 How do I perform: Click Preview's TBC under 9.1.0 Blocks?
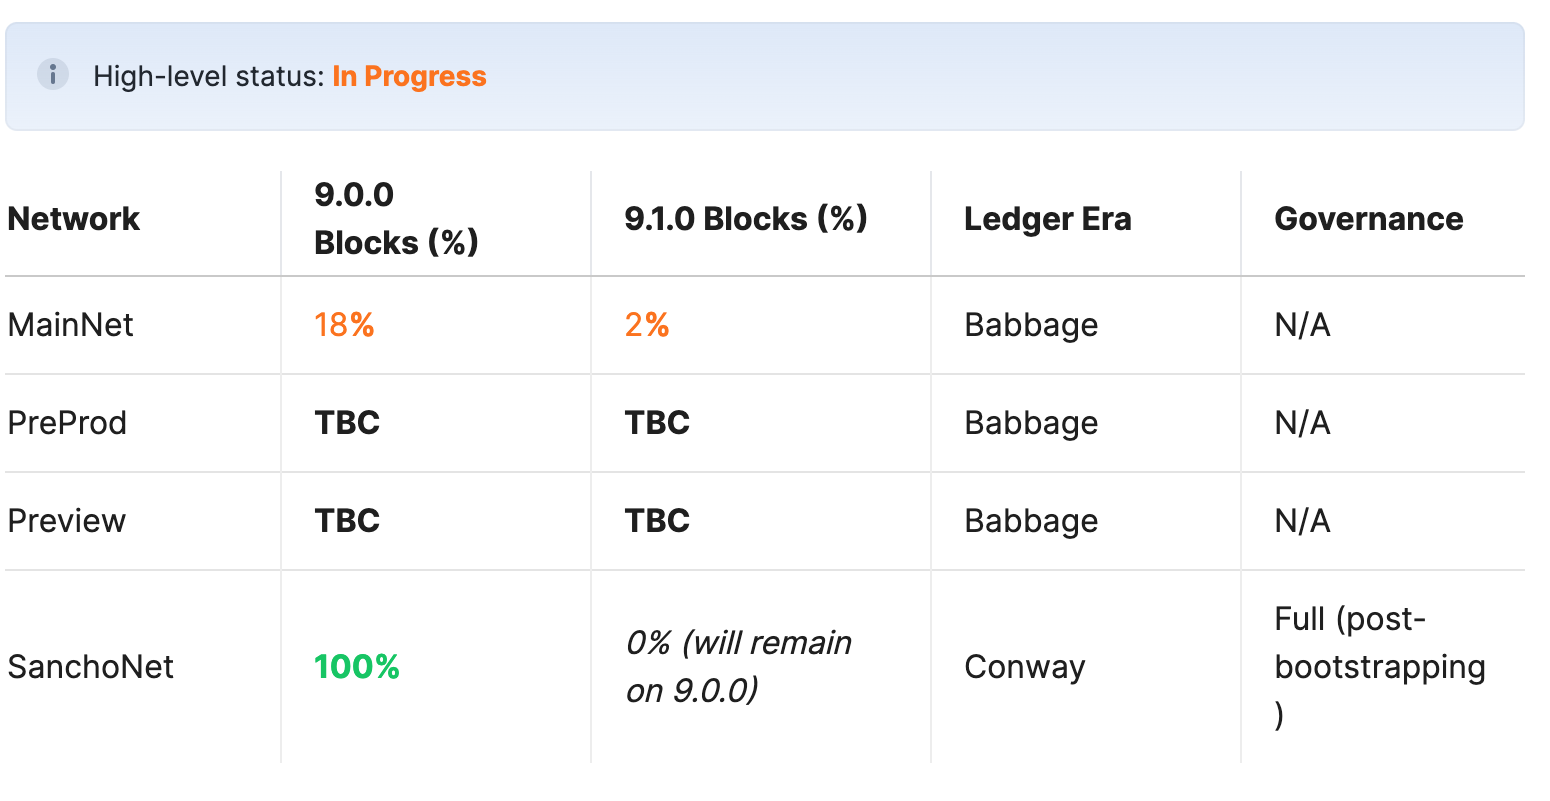[x=657, y=521]
